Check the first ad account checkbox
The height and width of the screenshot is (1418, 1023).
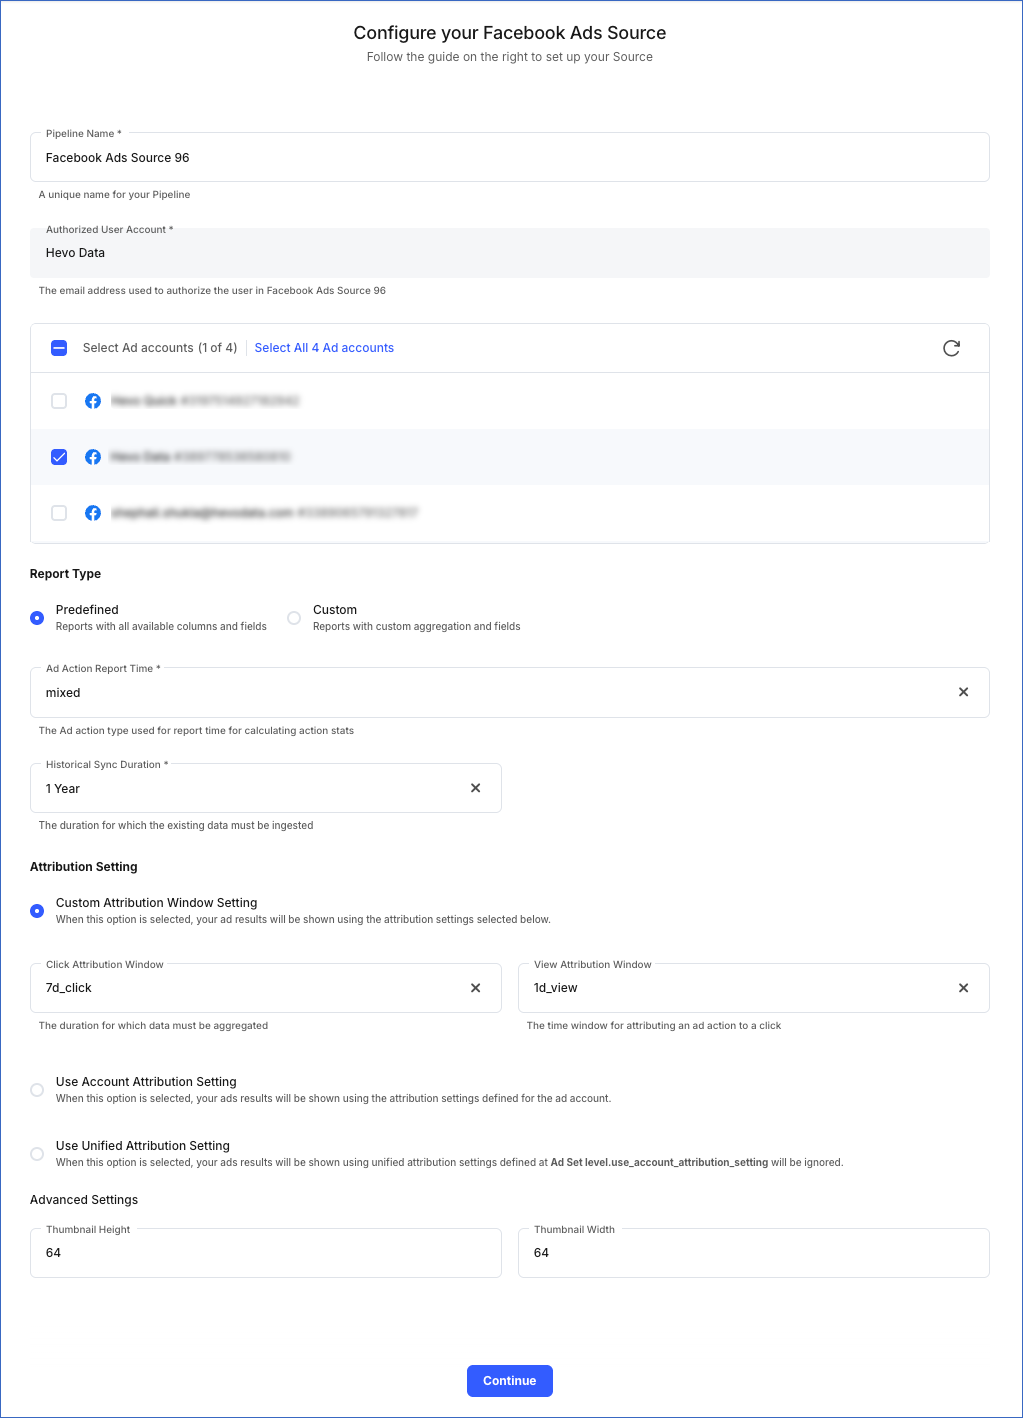[59, 400]
